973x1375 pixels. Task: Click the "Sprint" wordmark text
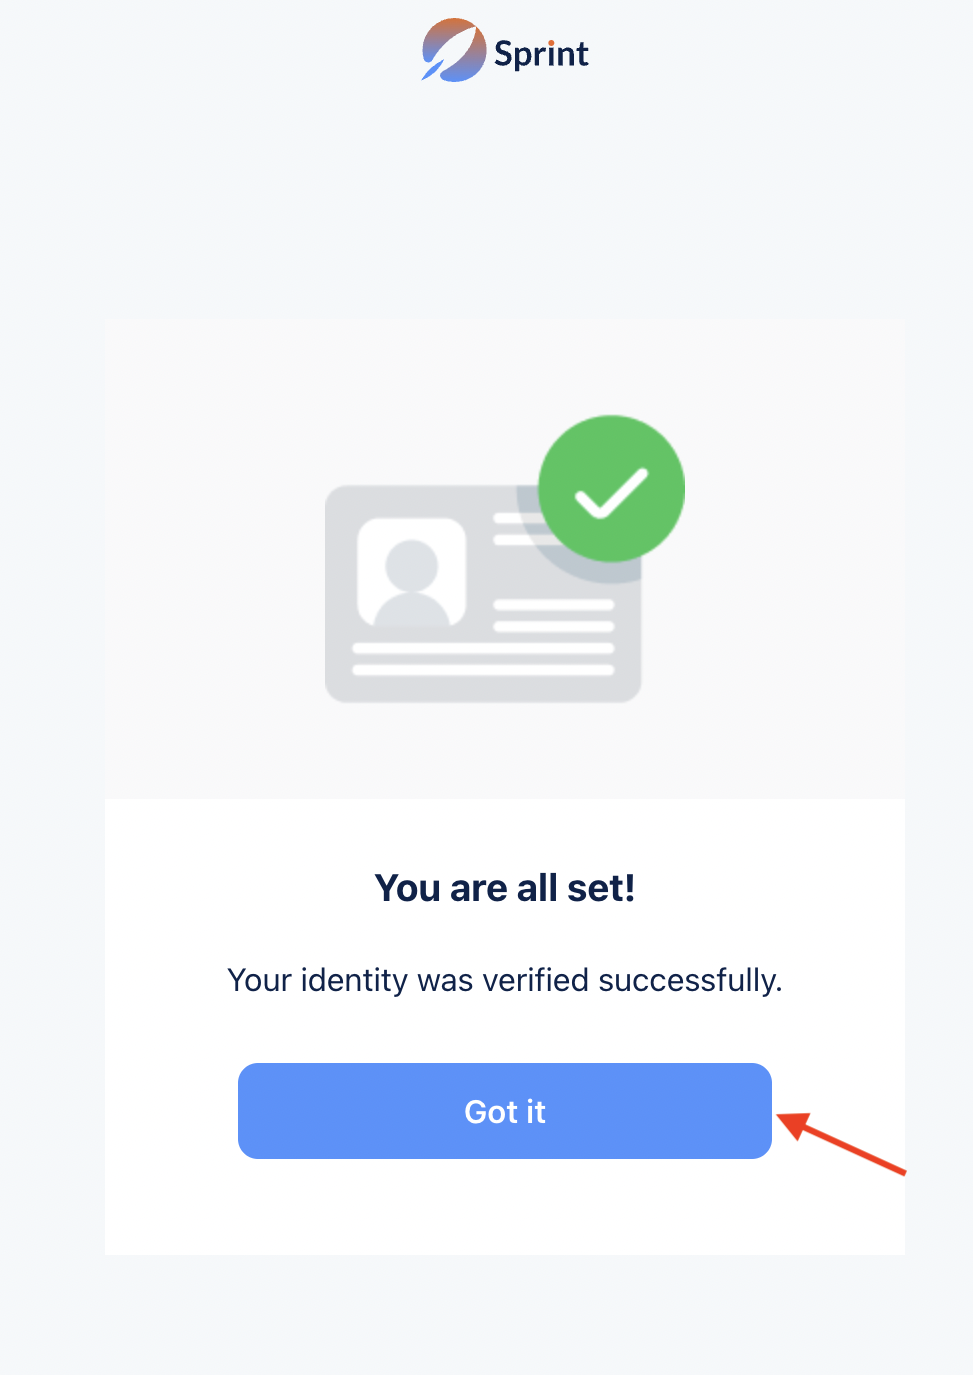(x=541, y=53)
